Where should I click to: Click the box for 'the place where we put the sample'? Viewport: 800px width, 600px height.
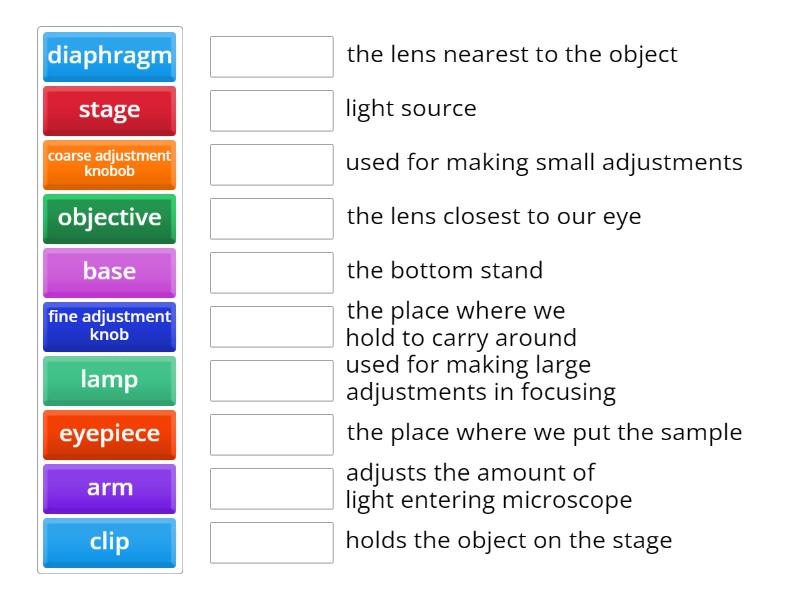[x=271, y=434]
